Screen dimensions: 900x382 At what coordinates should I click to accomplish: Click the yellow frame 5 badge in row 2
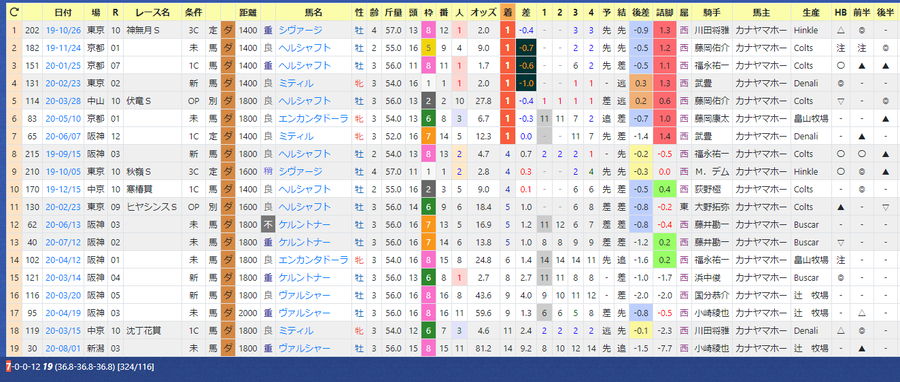click(x=429, y=48)
